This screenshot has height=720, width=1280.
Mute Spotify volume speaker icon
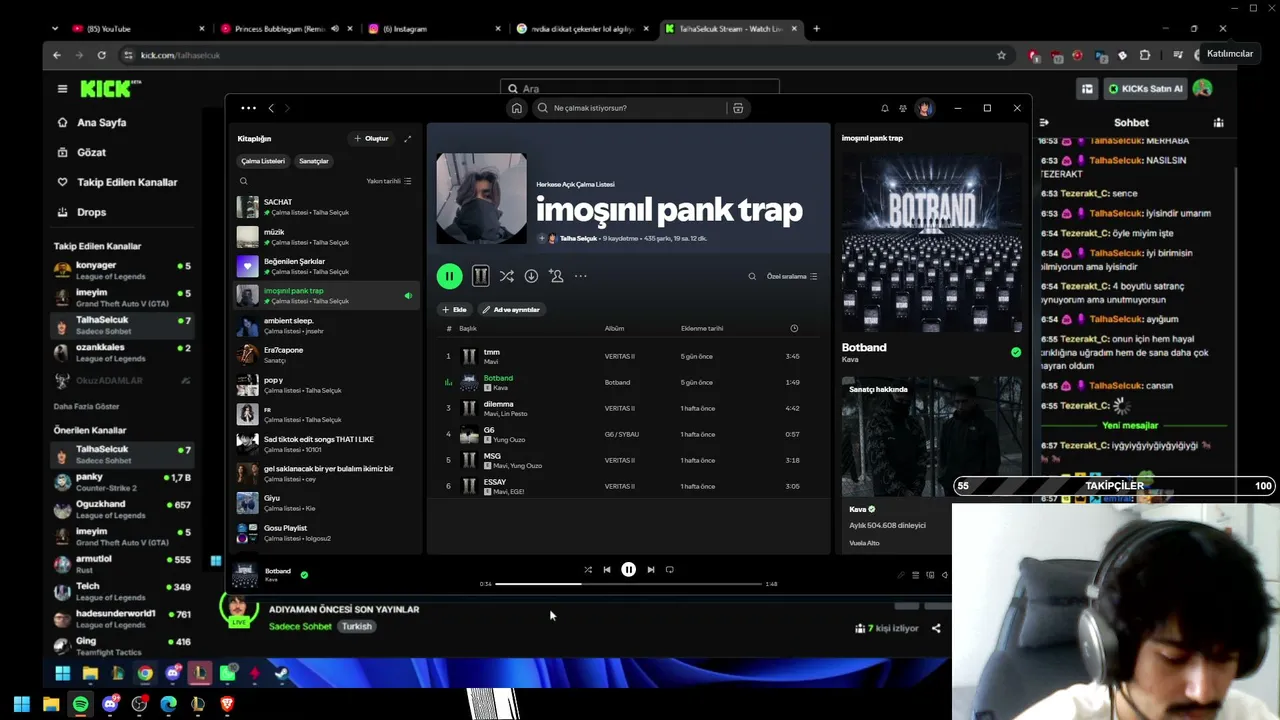point(945,575)
